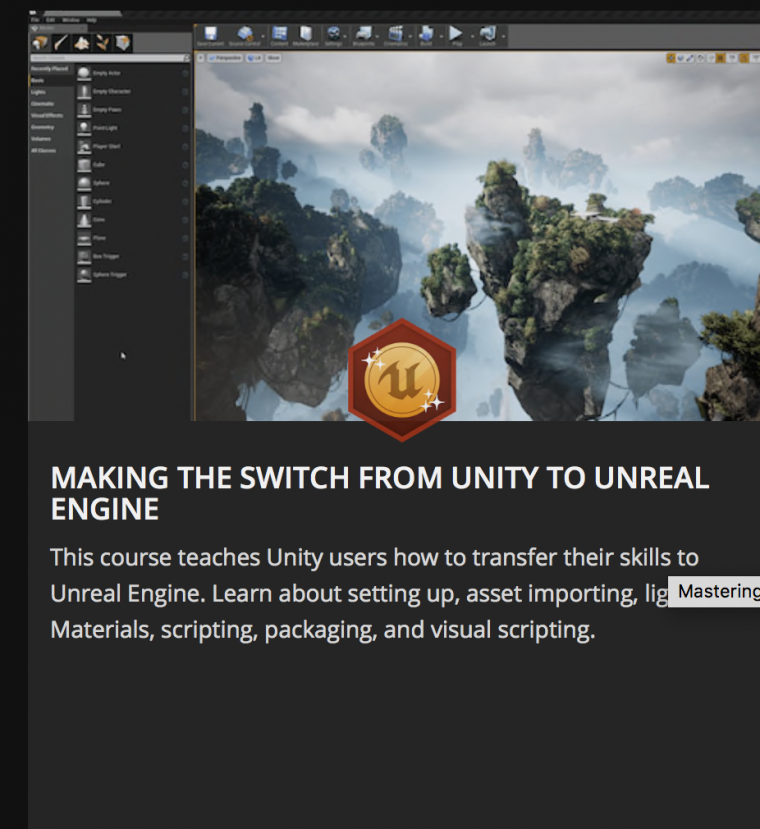Open the Making the Switch course title
This screenshot has height=829, width=760.
(x=379, y=493)
